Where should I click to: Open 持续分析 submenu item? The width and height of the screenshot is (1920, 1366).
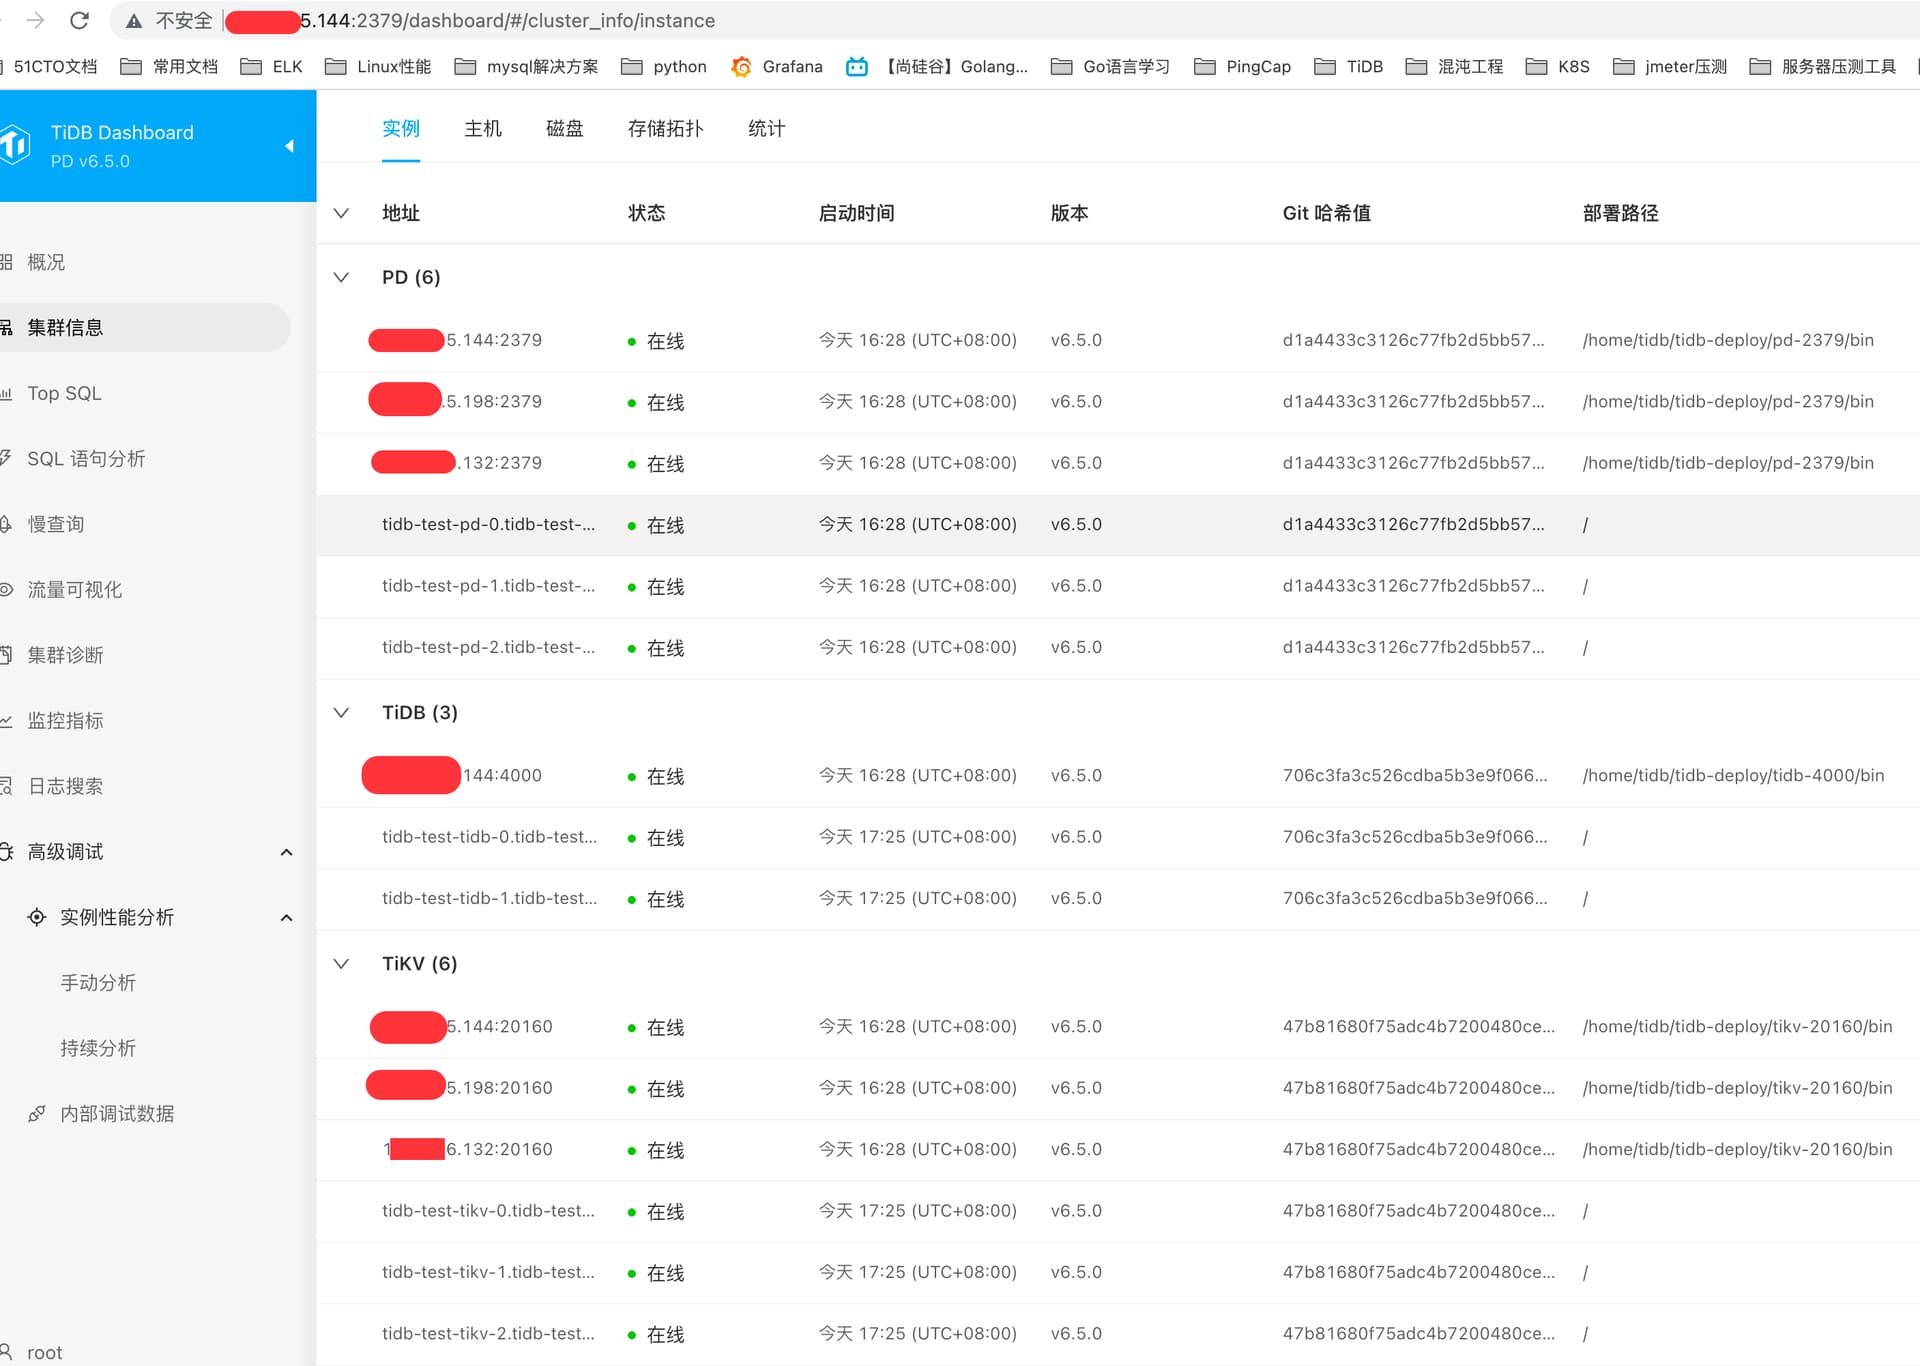tap(98, 1048)
